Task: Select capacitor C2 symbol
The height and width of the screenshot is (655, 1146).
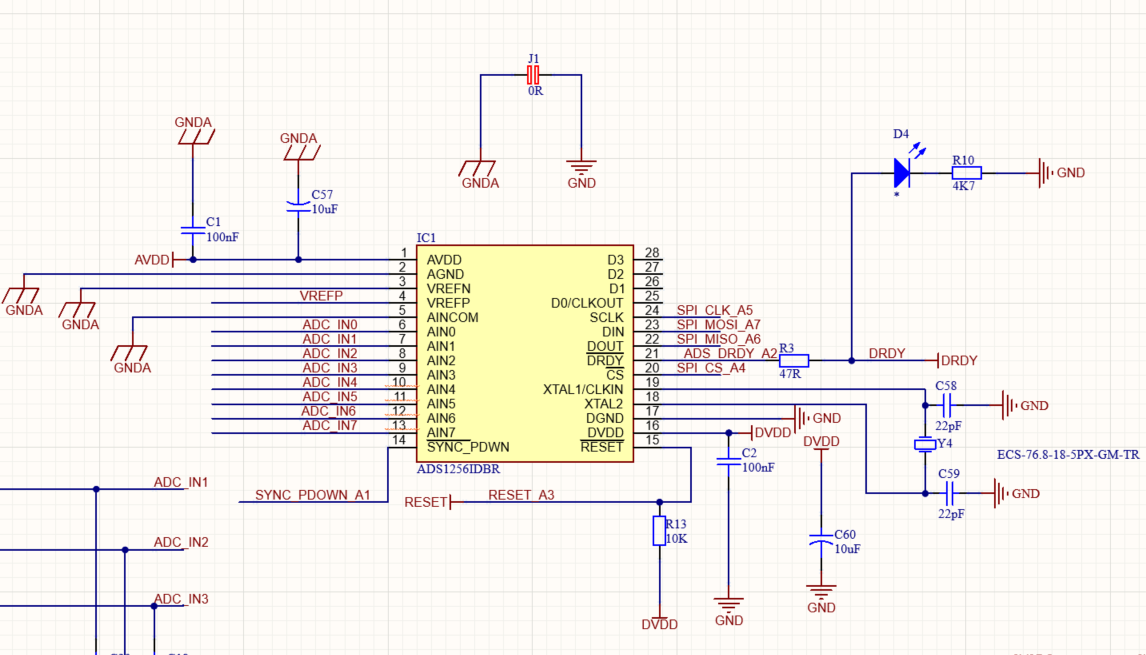Action: (x=729, y=461)
